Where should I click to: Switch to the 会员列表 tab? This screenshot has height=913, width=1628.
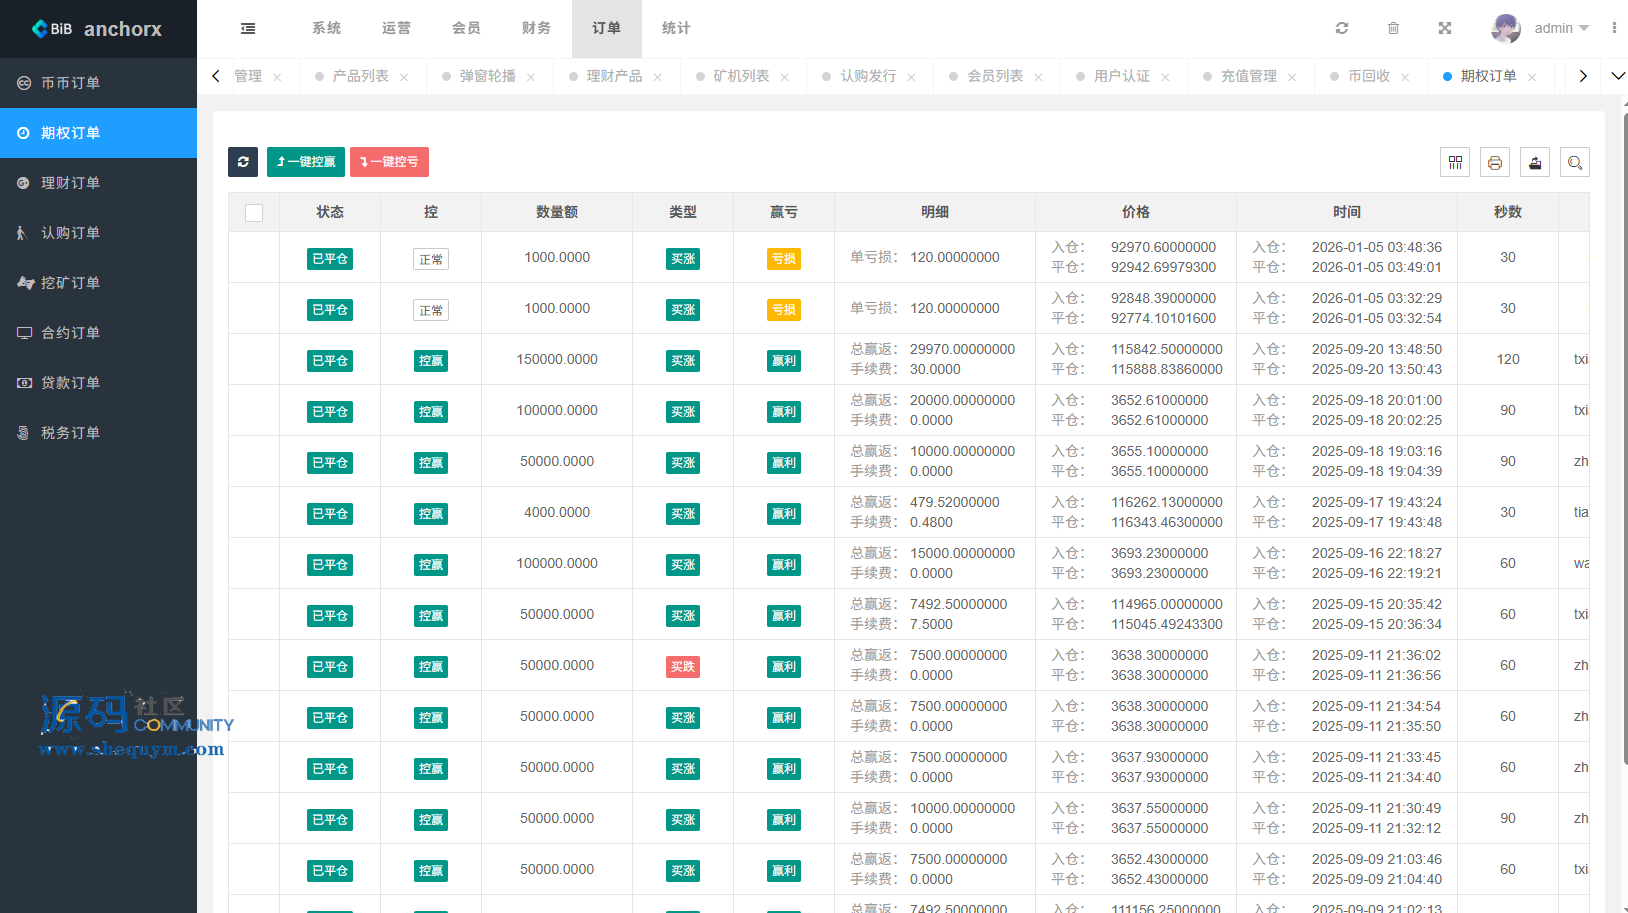994,77
